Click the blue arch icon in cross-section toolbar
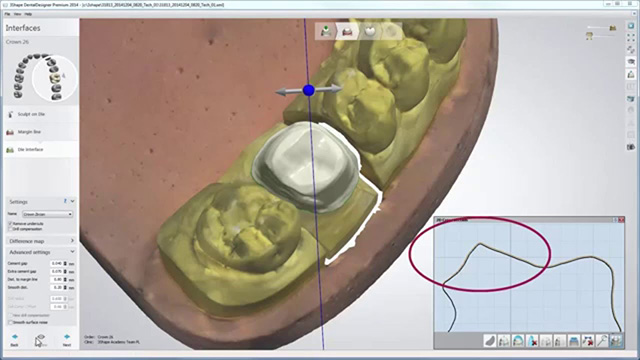640x360 pixels. pos(518,341)
